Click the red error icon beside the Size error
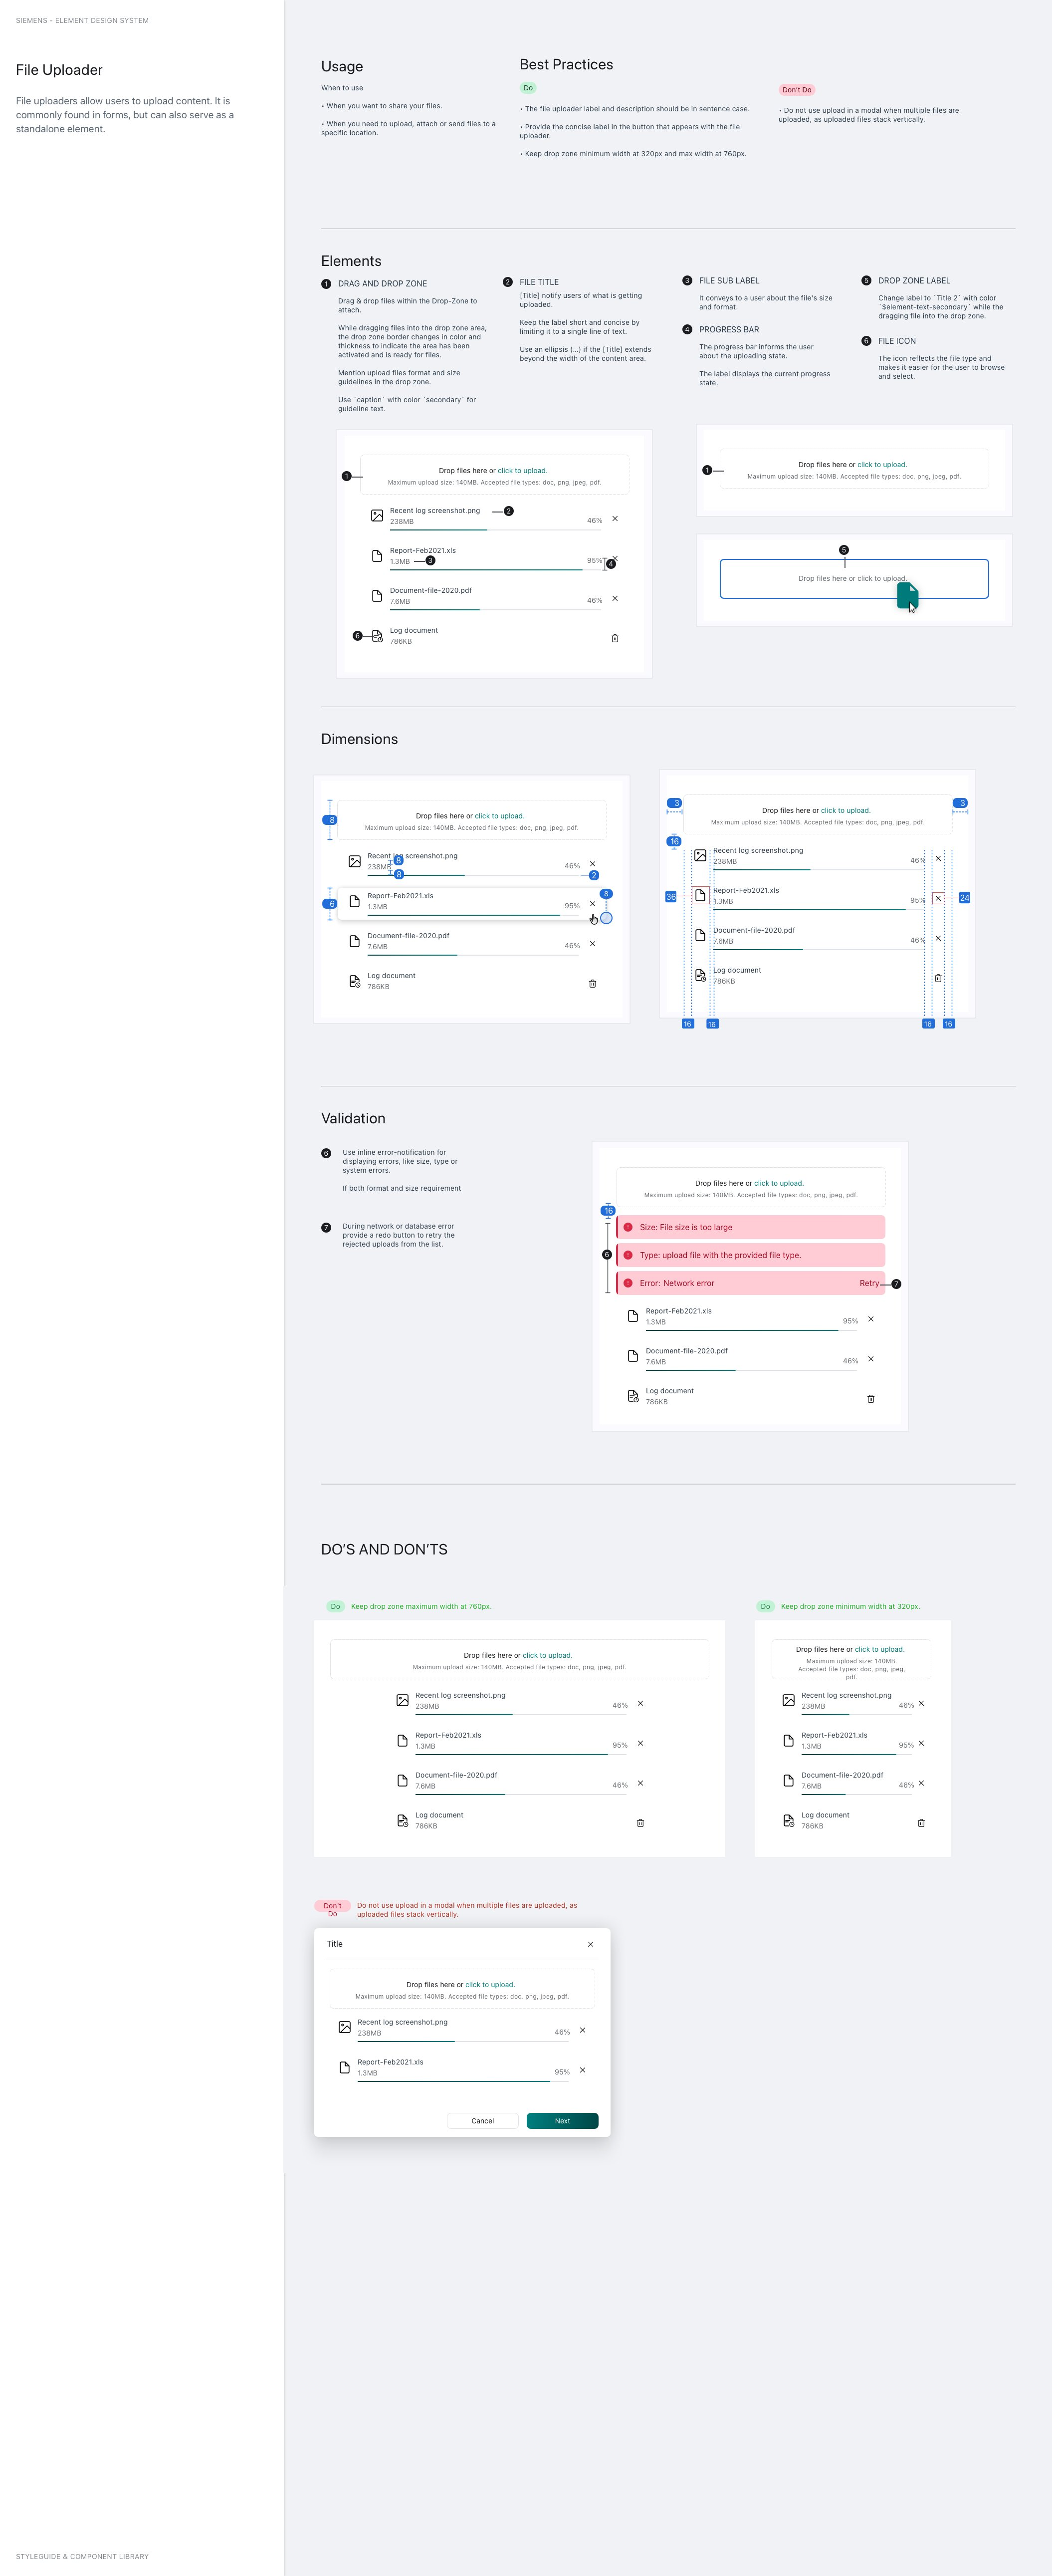 (628, 1227)
